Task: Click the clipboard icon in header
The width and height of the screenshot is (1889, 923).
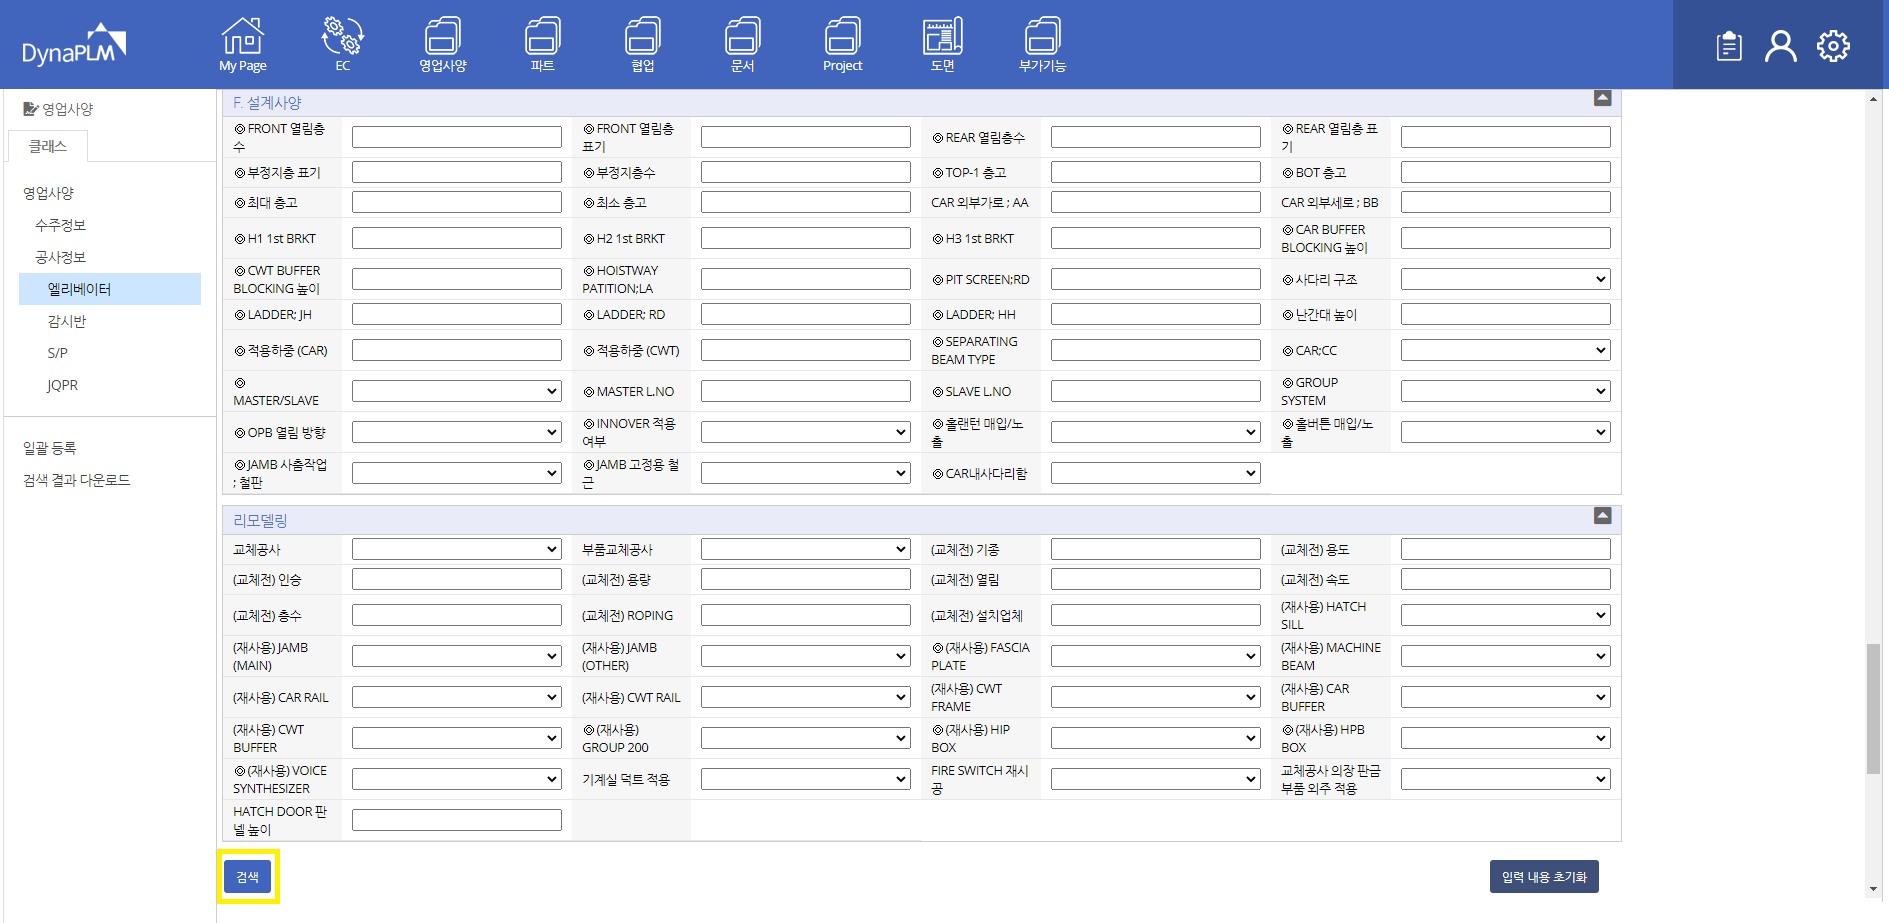Action: pyautogui.click(x=1729, y=46)
